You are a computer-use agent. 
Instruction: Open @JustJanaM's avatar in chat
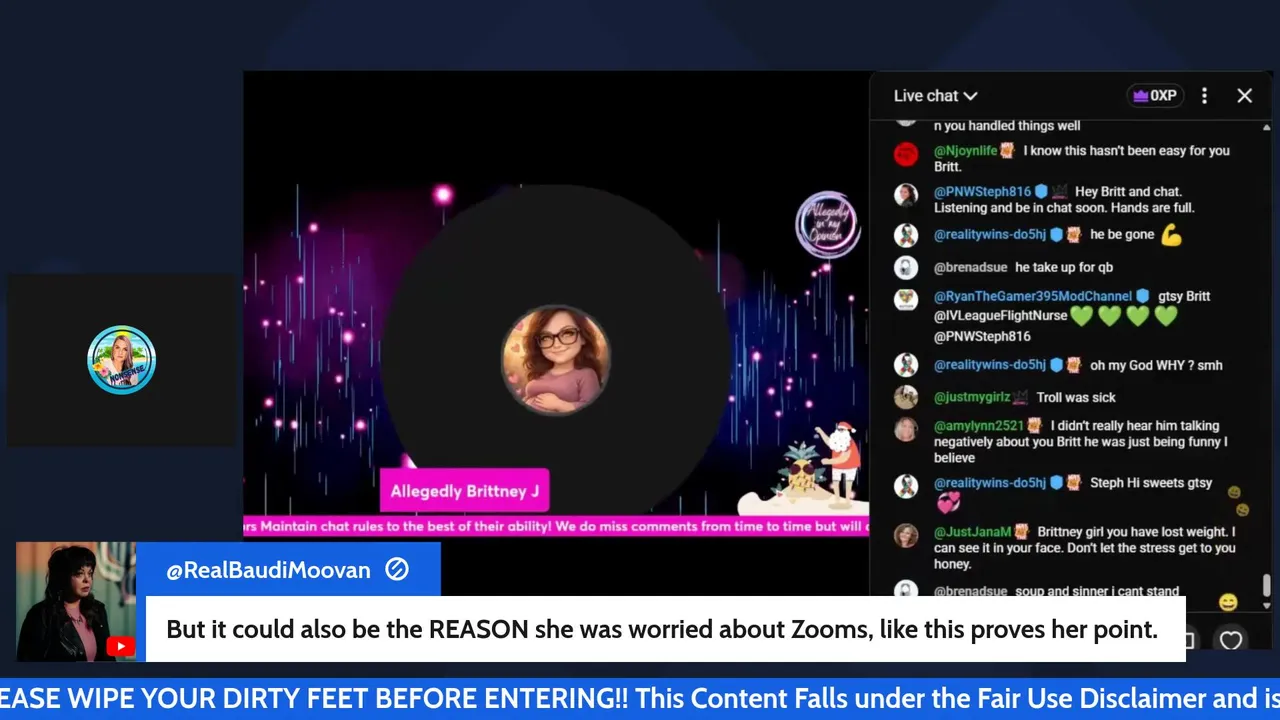(906, 535)
